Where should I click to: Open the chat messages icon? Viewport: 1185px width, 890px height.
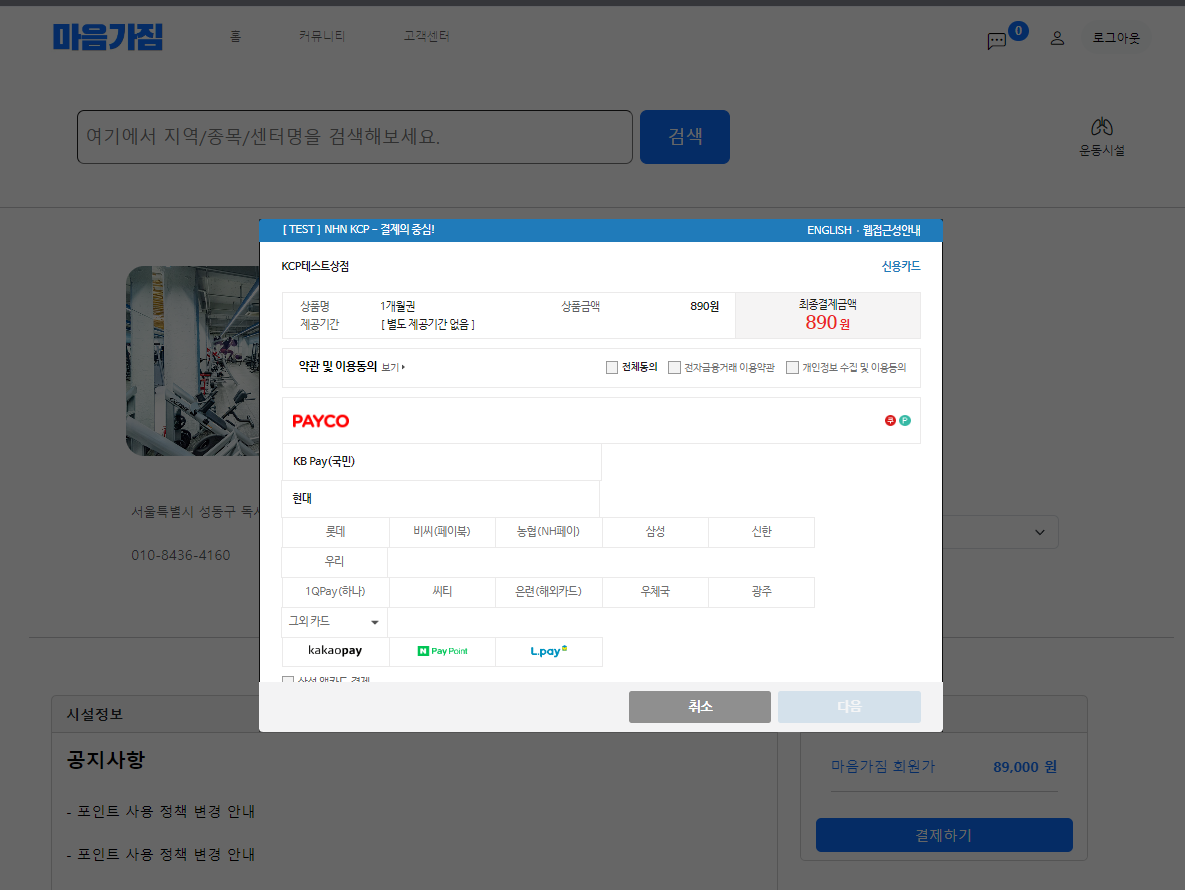pos(996,41)
